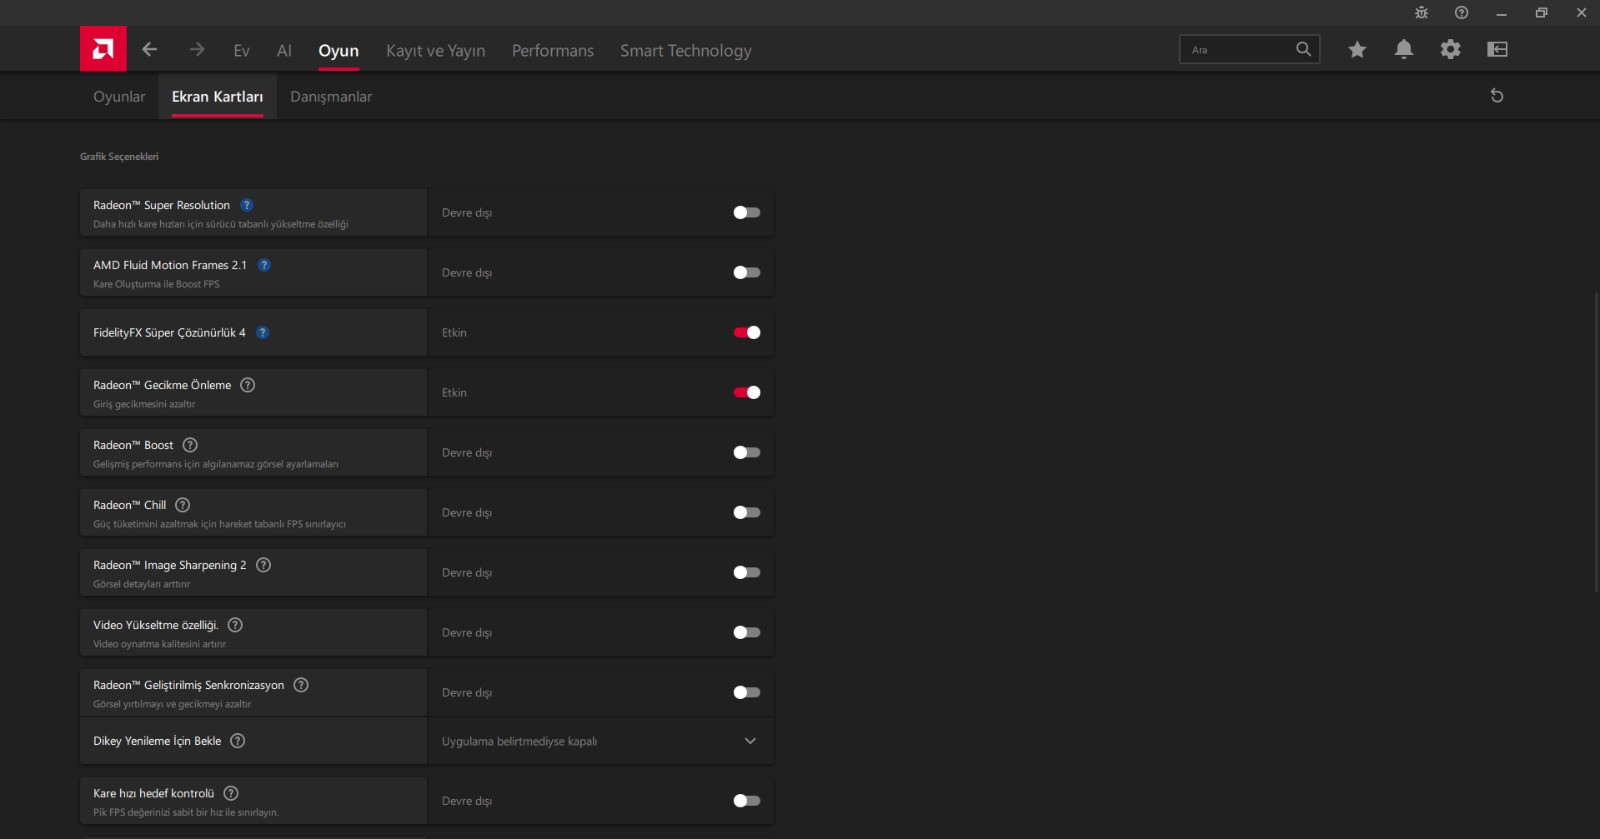Minimize the AMD Software window
1600x839 pixels.
click(x=1501, y=13)
